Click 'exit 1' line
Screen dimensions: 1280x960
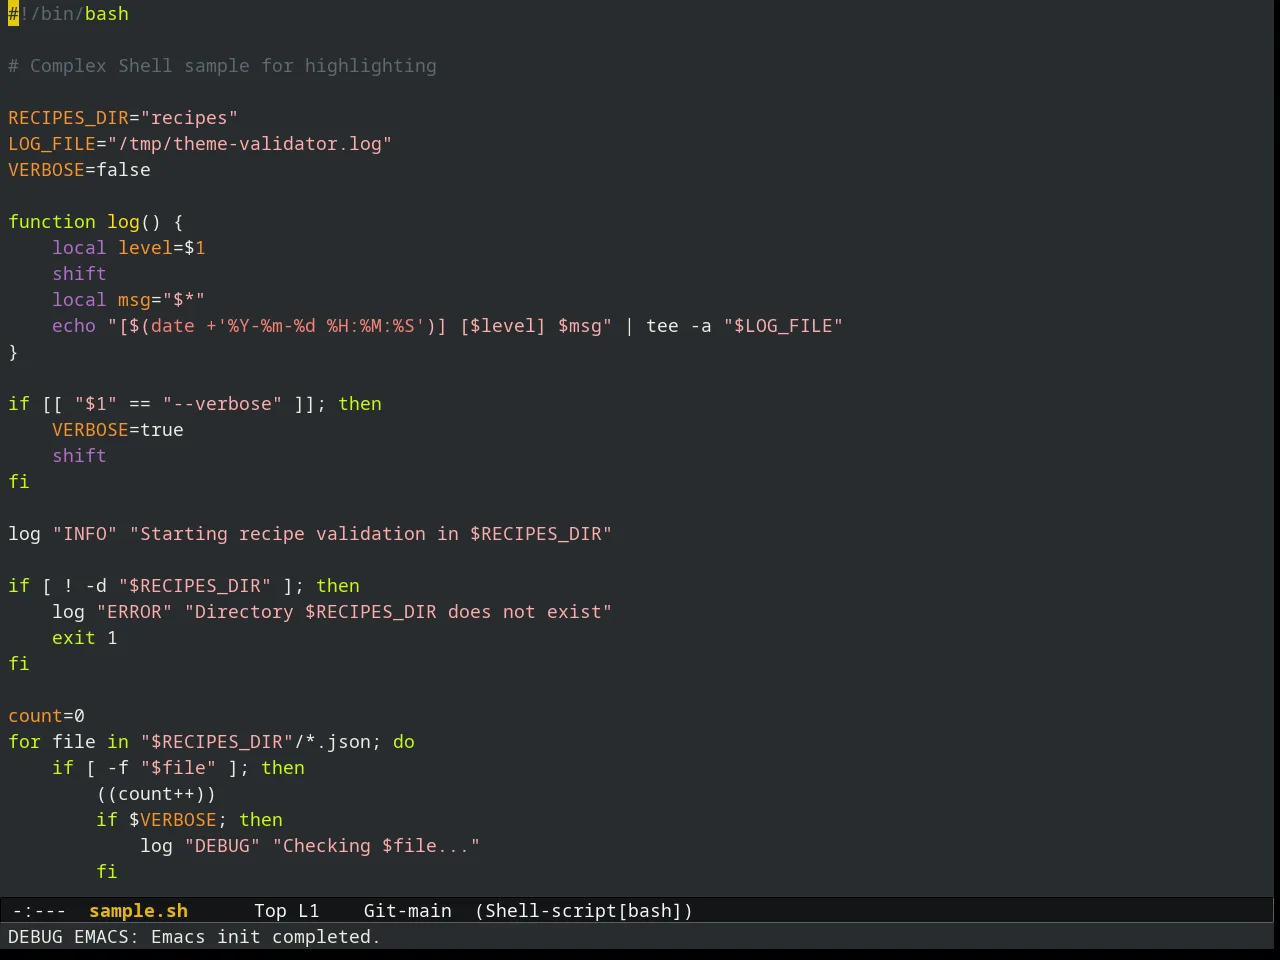coord(84,638)
